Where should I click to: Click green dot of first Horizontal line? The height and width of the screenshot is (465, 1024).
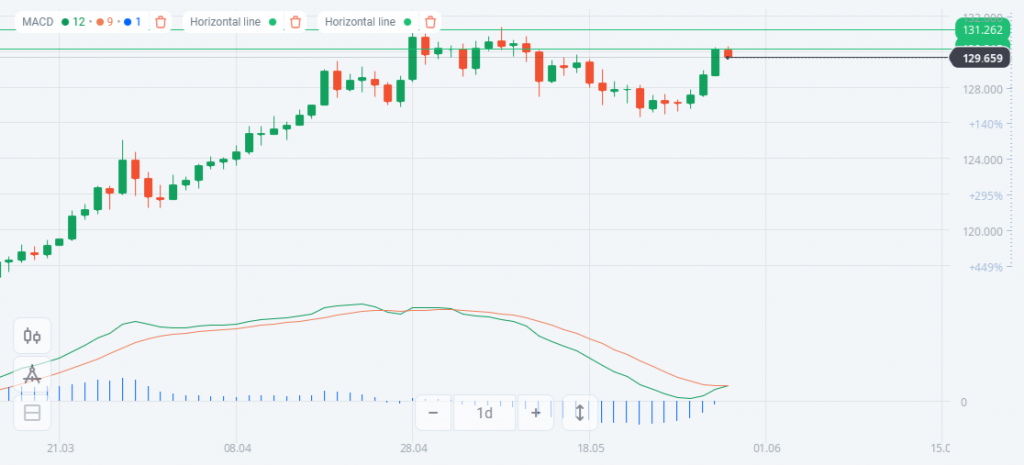pos(273,21)
